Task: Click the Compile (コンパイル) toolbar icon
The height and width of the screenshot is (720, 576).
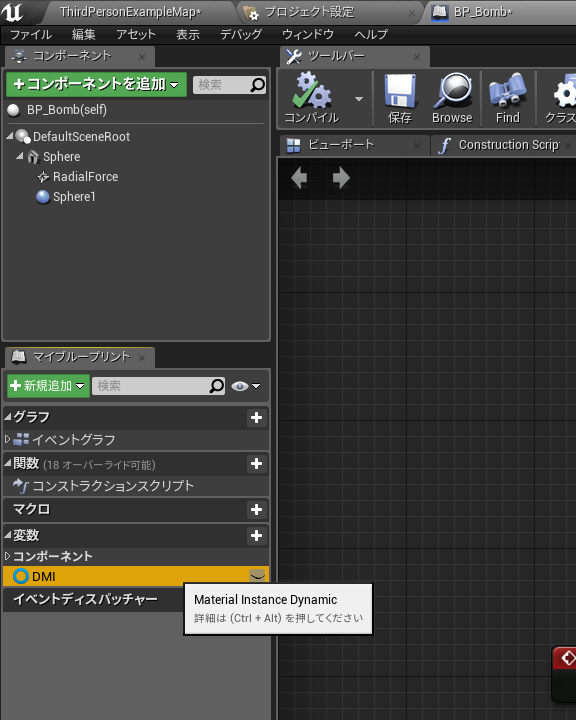Action: coord(312,91)
